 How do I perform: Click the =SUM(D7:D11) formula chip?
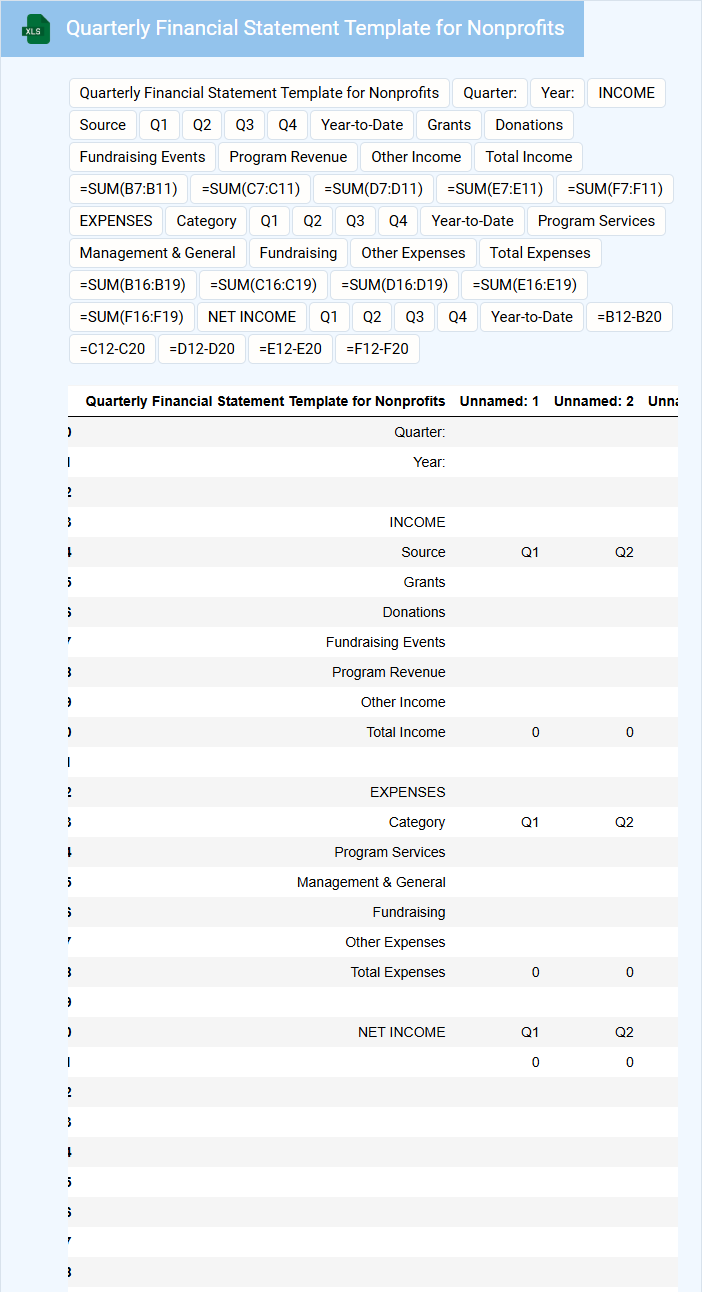pyautogui.click(x=373, y=189)
